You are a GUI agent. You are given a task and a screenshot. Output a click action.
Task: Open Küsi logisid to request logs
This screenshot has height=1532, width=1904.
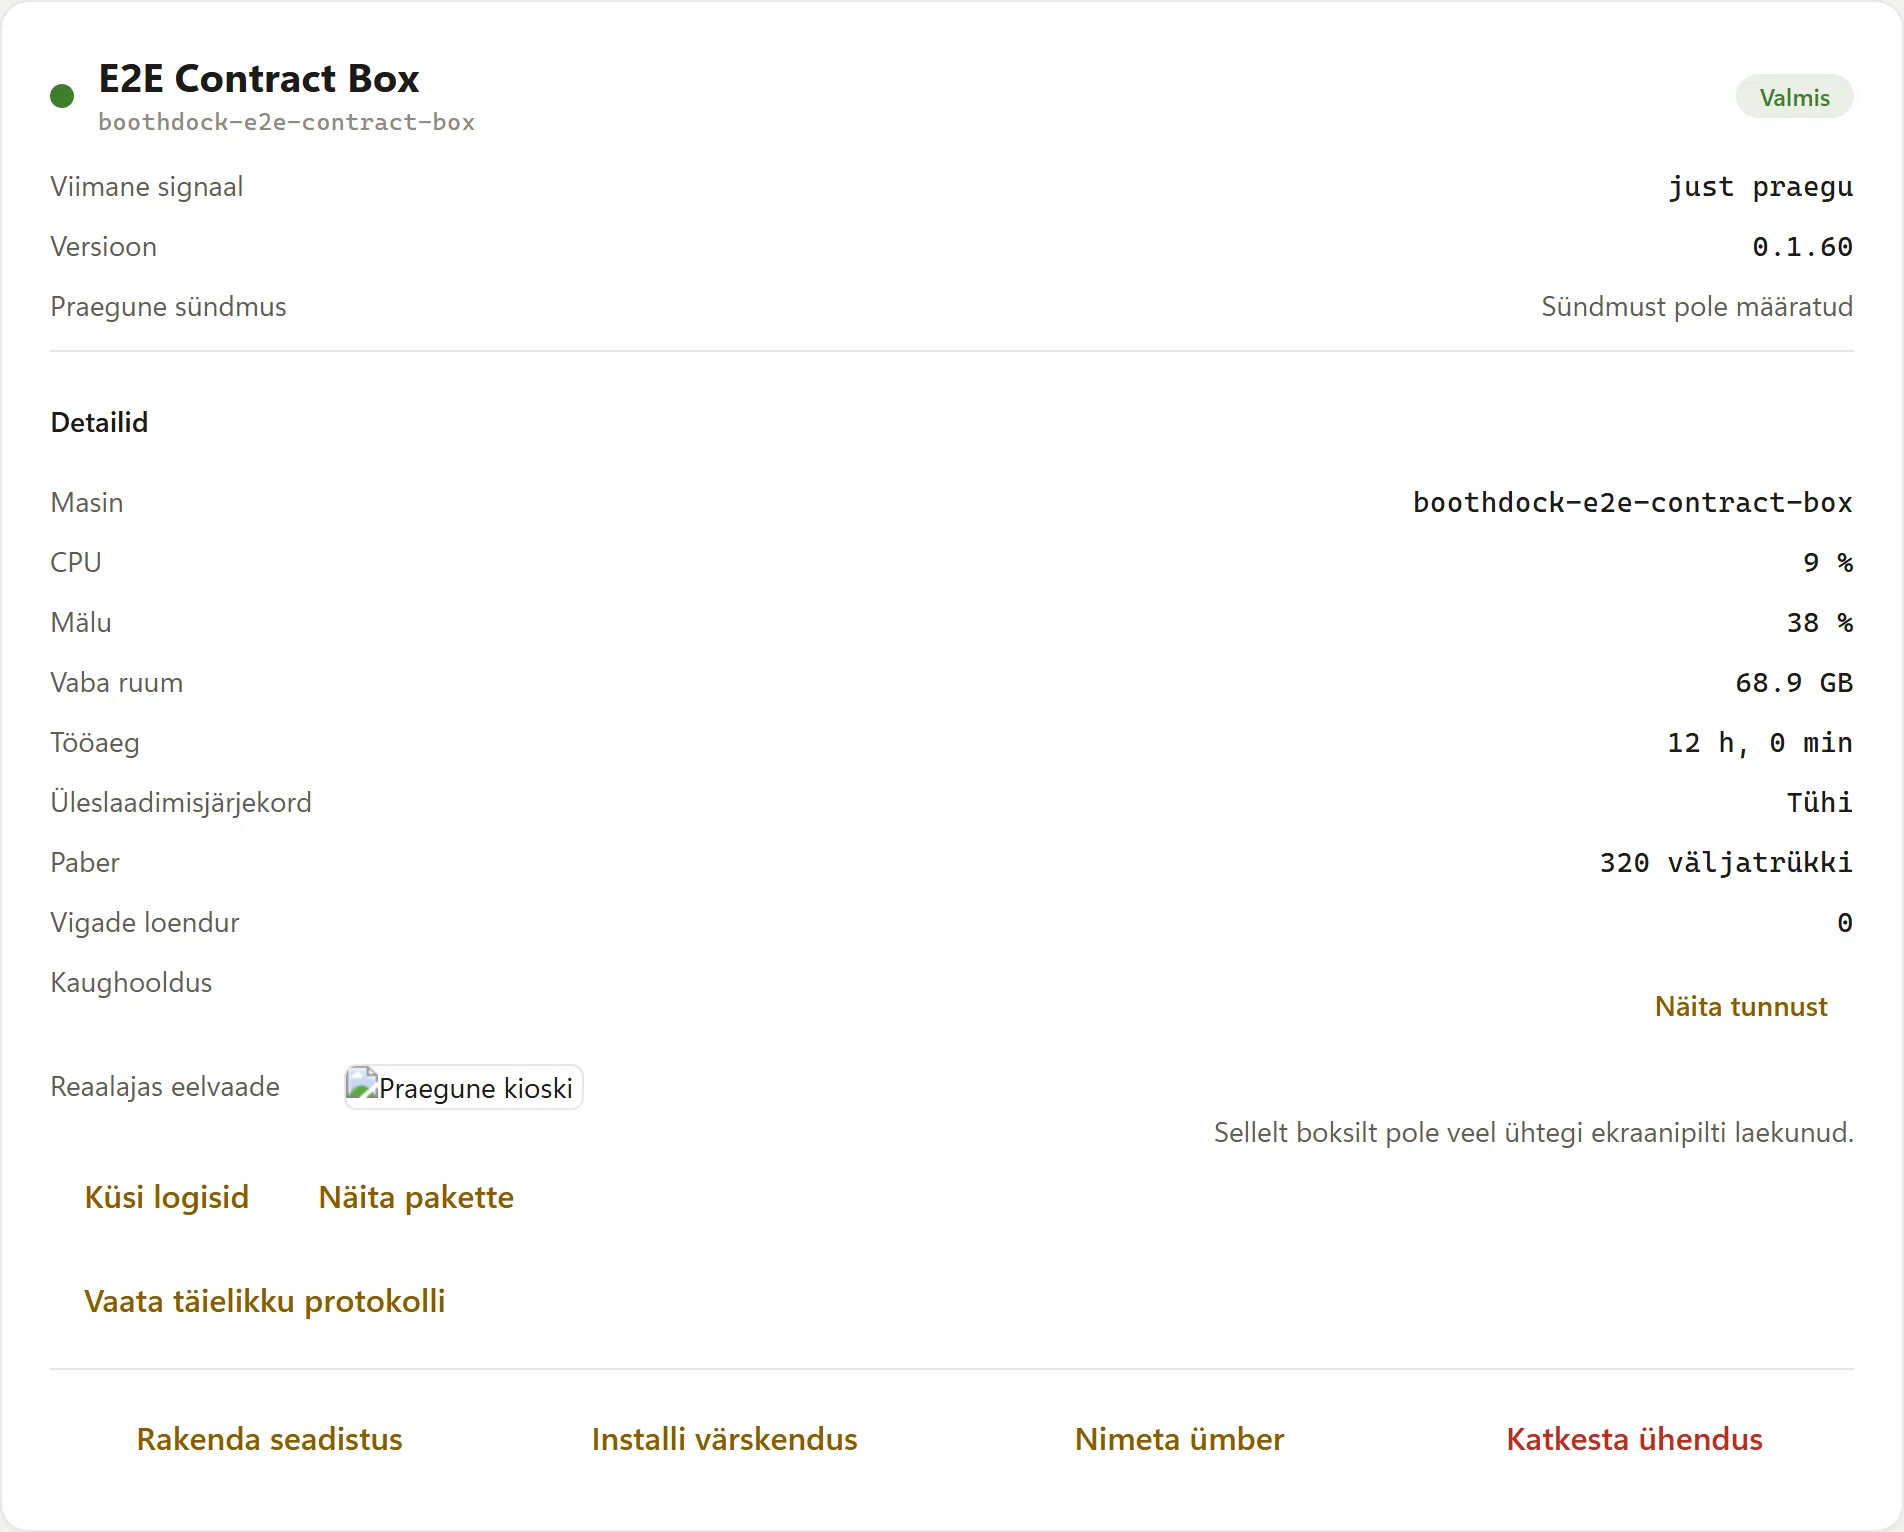click(167, 1197)
